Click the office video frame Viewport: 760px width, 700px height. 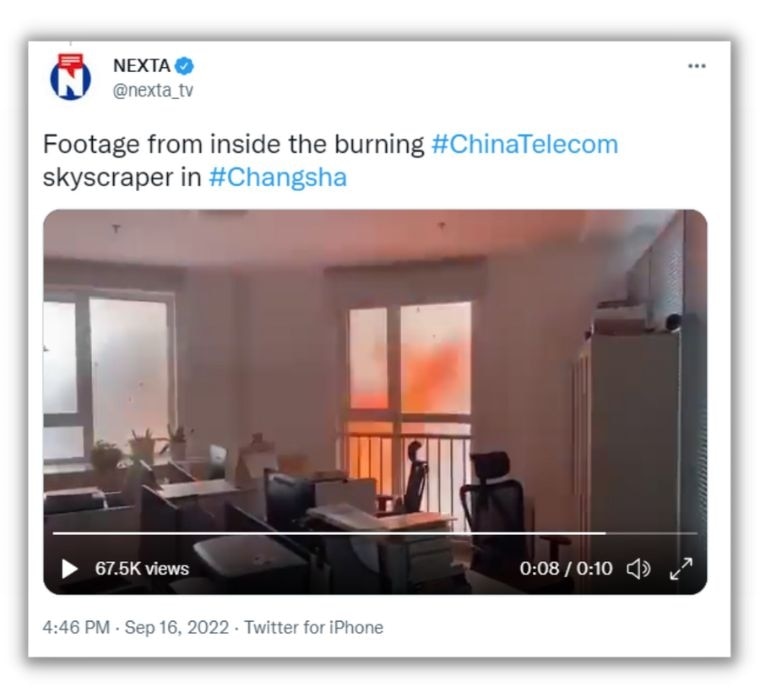[375, 402]
